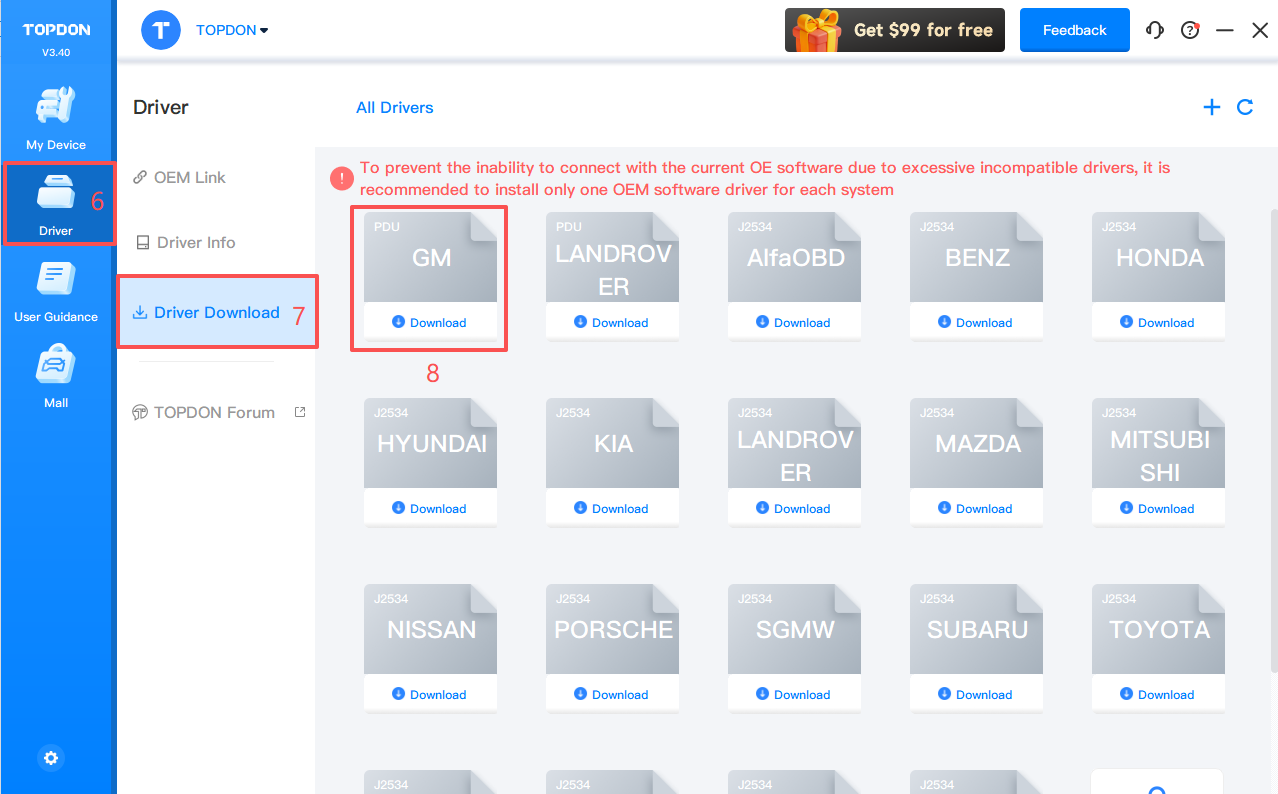This screenshot has width=1278, height=794.
Task: Download the BENZ J2534 driver
Action: click(976, 322)
